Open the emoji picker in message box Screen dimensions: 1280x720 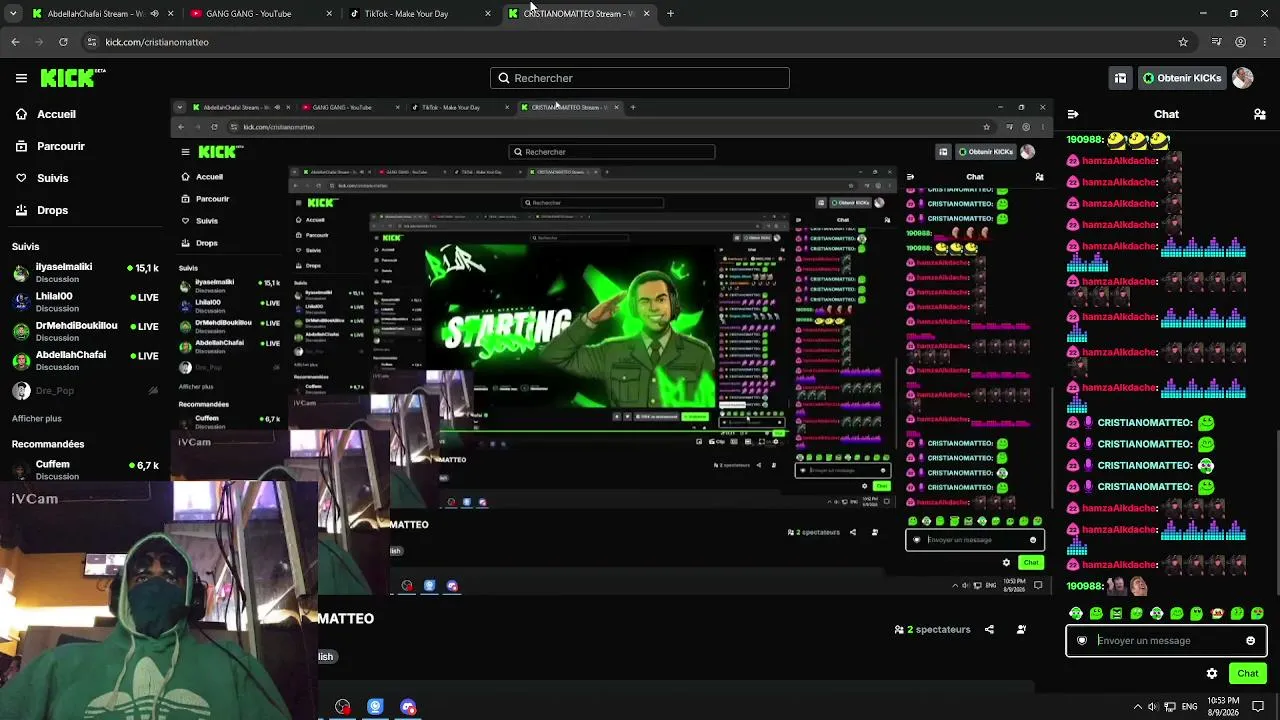(1250, 641)
